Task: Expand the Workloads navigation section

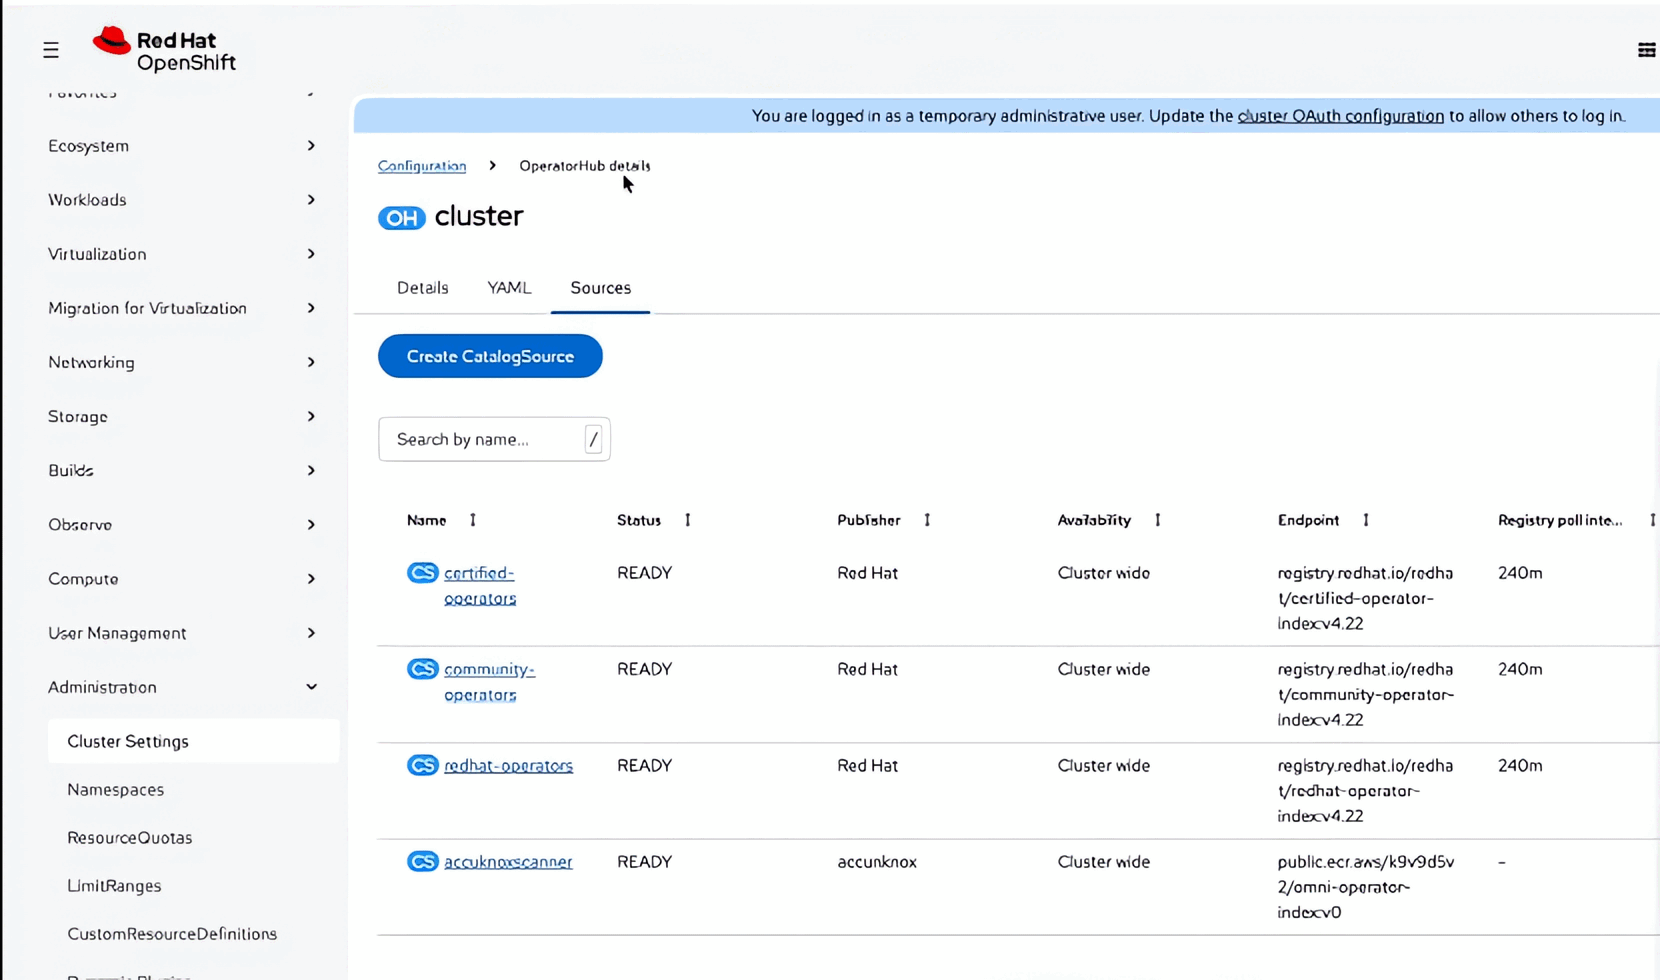Action: click(182, 200)
